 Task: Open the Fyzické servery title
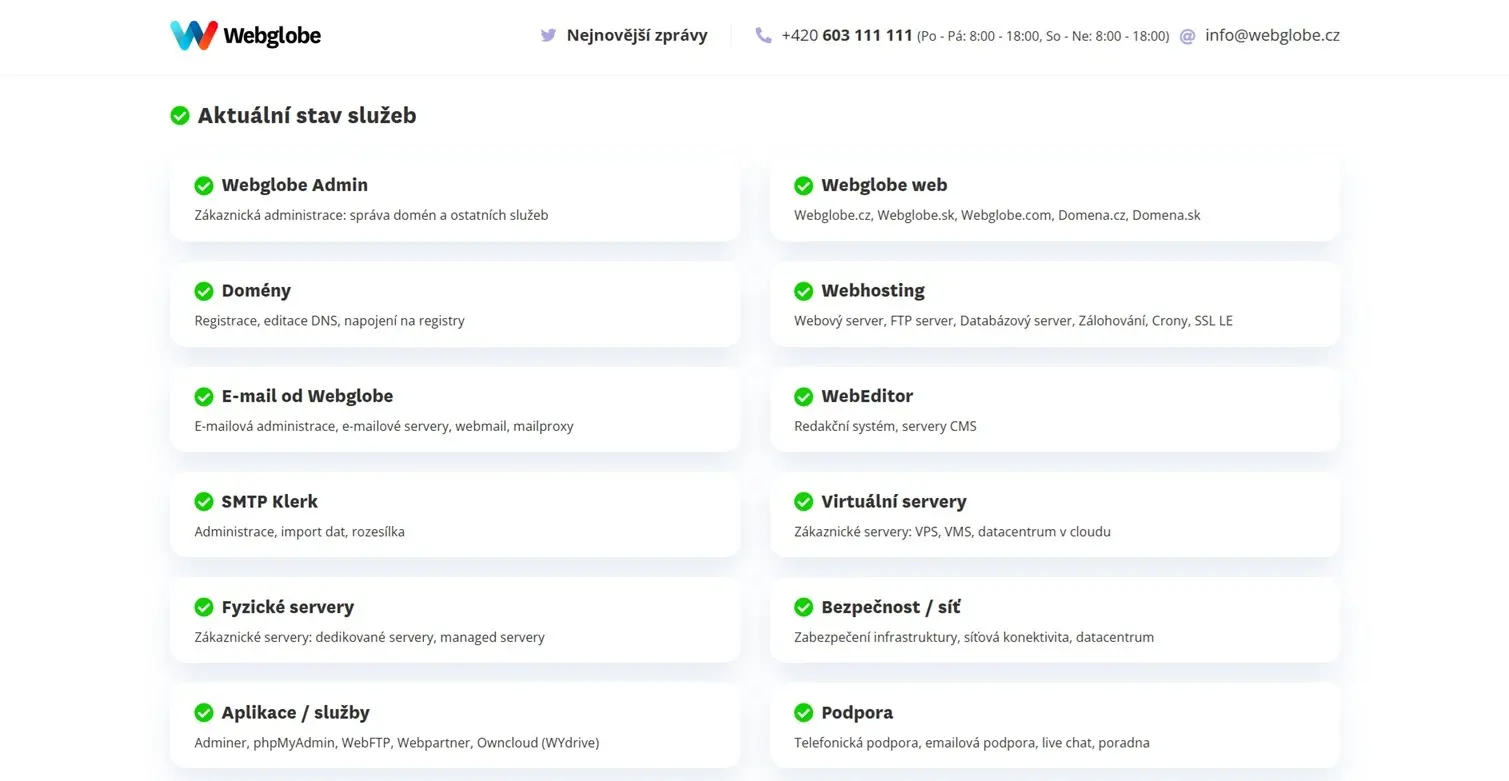pos(288,607)
